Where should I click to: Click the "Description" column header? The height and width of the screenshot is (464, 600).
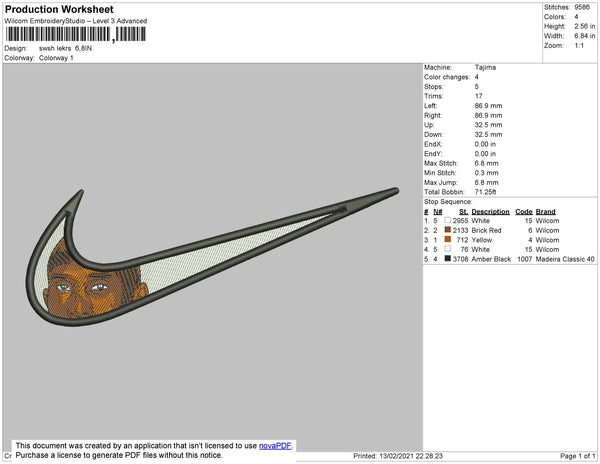pos(491,212)
